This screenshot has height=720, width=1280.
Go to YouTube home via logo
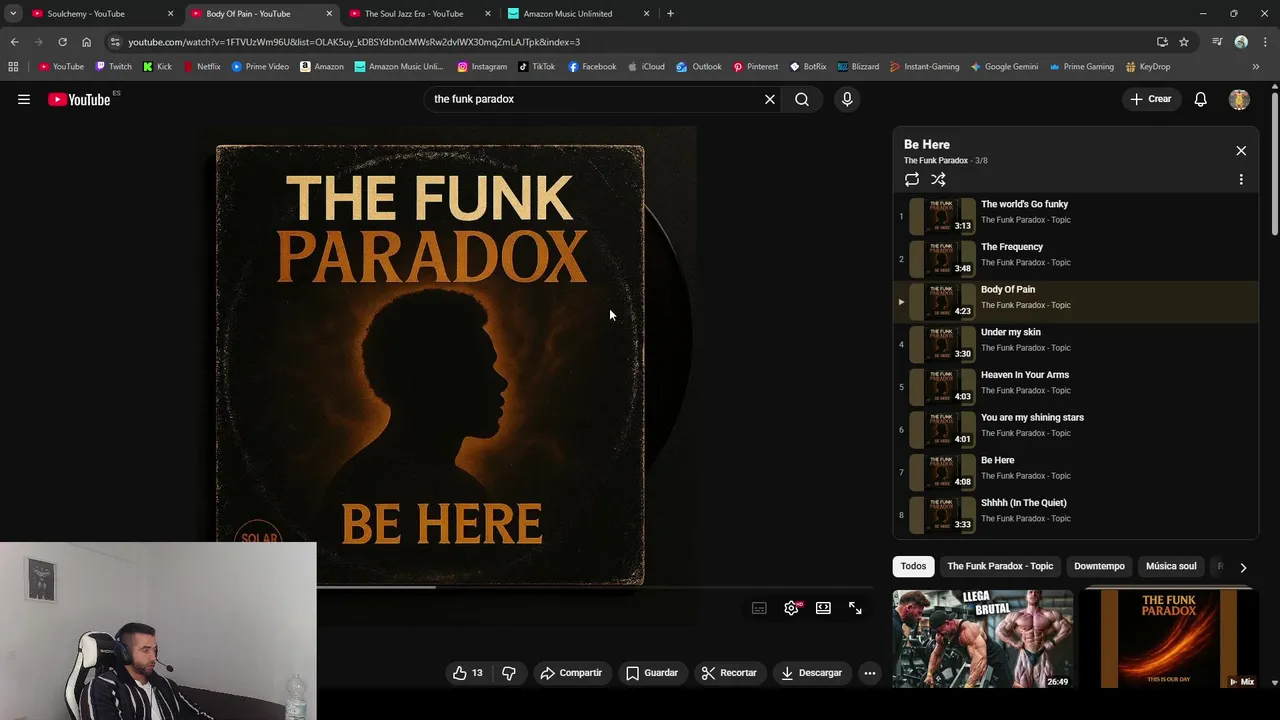(79, 99)
